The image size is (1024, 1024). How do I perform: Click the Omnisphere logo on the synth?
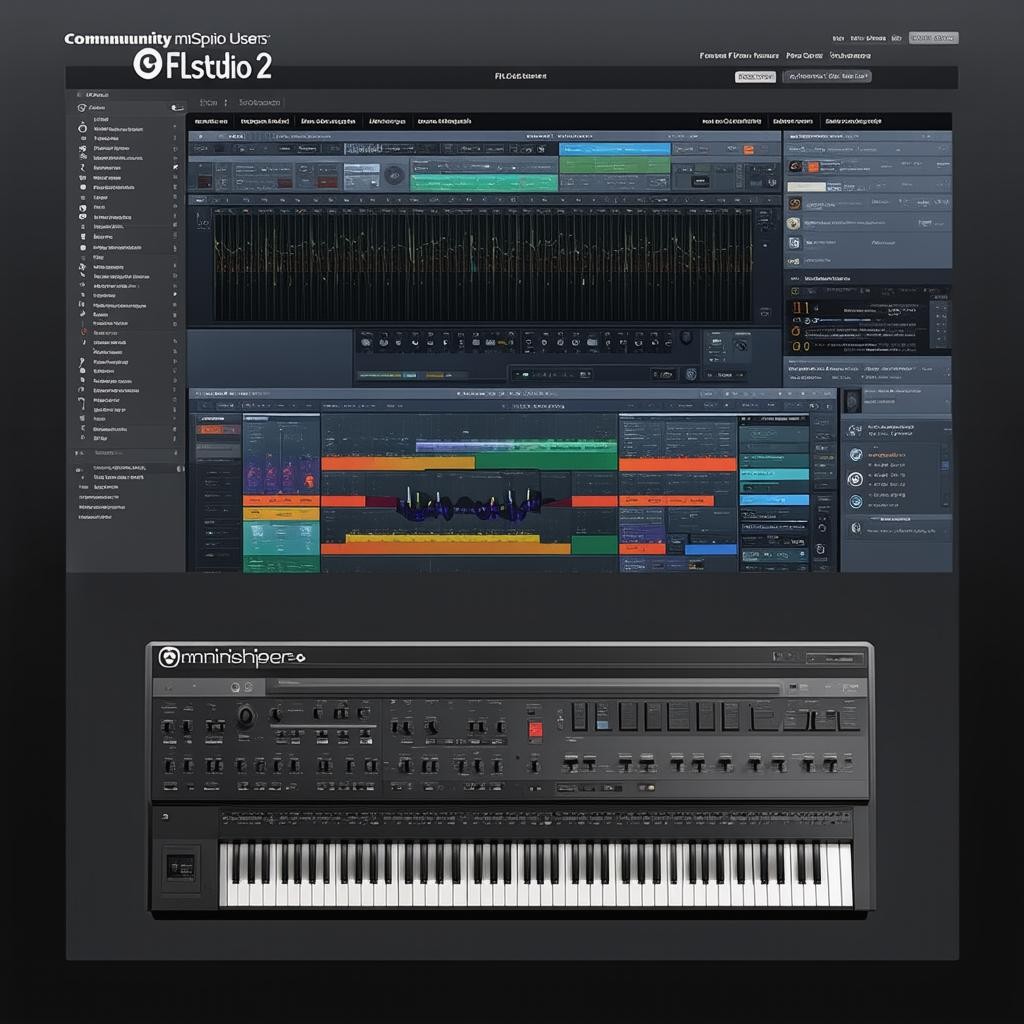click(x=168, y=657)
